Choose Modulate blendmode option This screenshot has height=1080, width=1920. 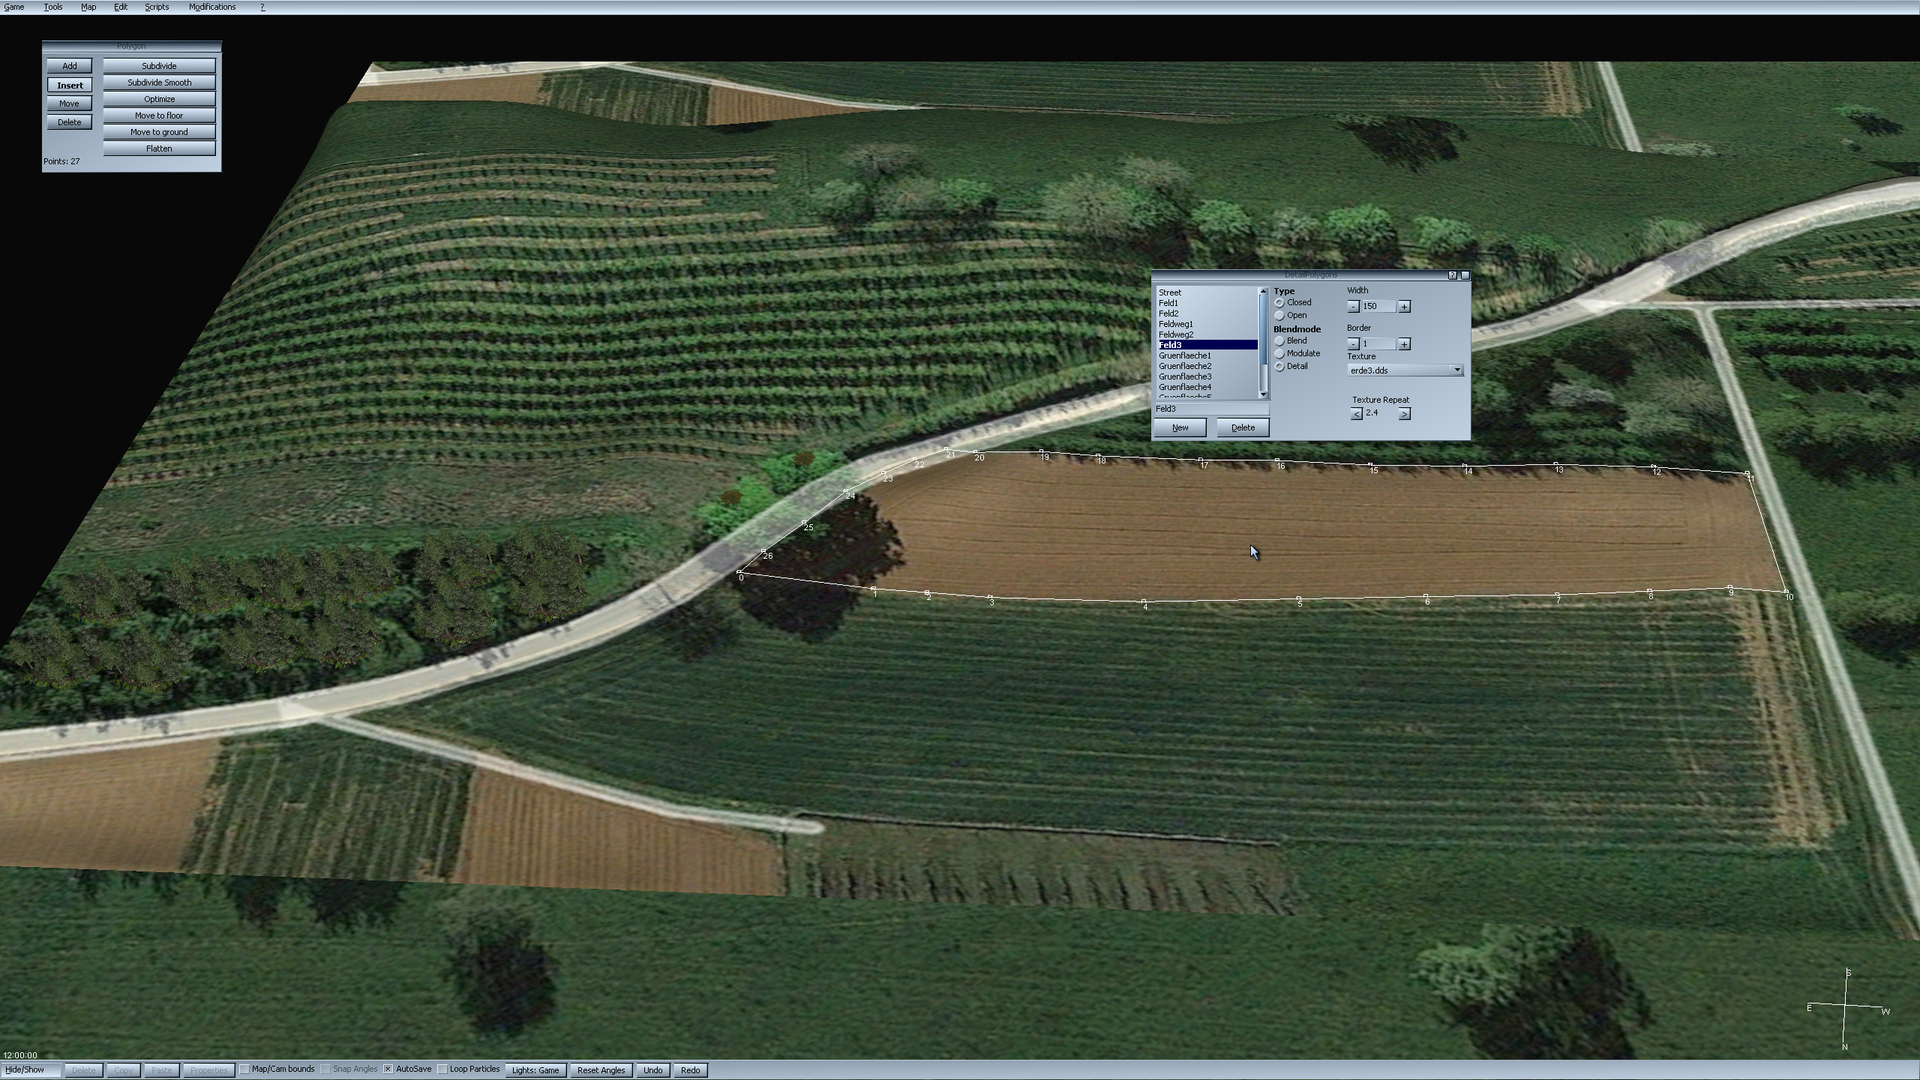[x=1280, y=354]
